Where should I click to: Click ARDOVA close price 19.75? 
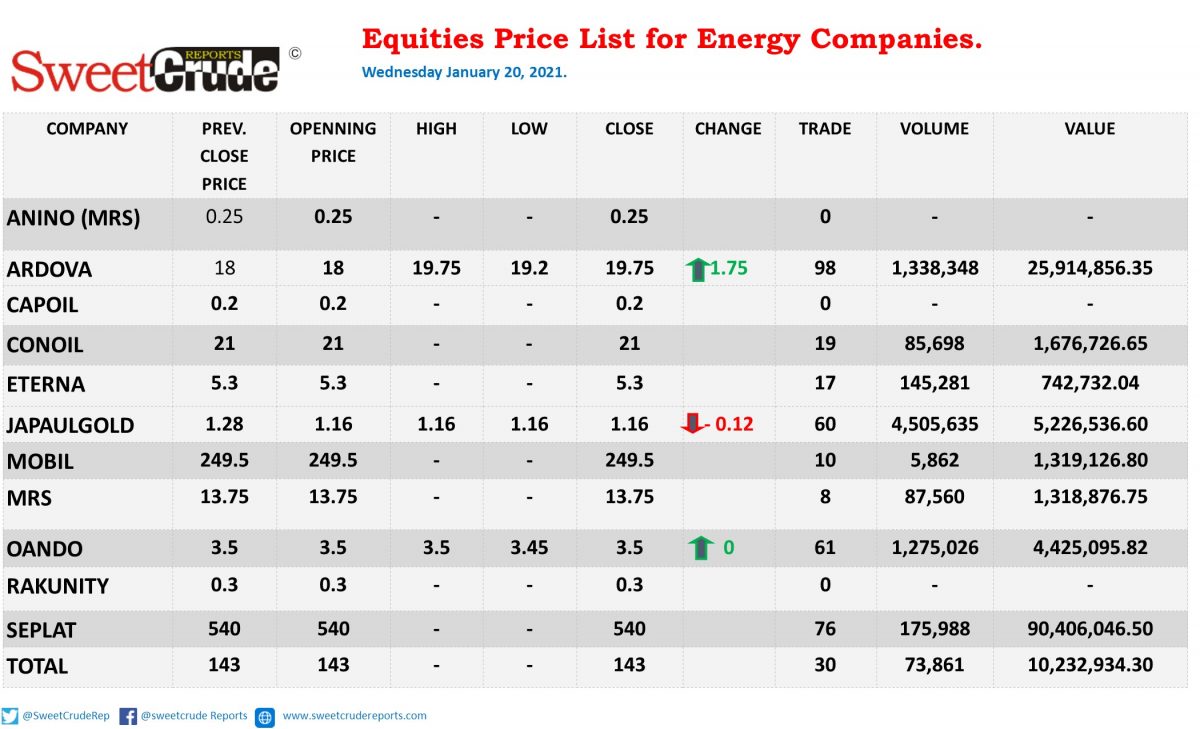point(629,268)
